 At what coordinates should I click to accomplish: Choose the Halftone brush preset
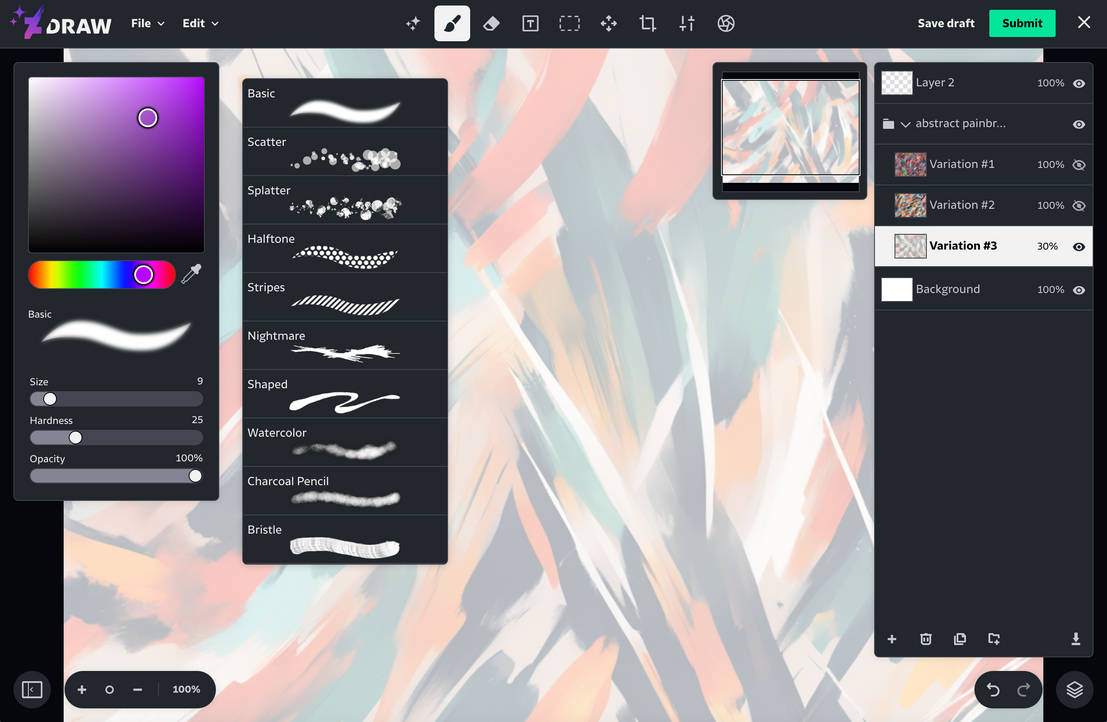(345, 248)
